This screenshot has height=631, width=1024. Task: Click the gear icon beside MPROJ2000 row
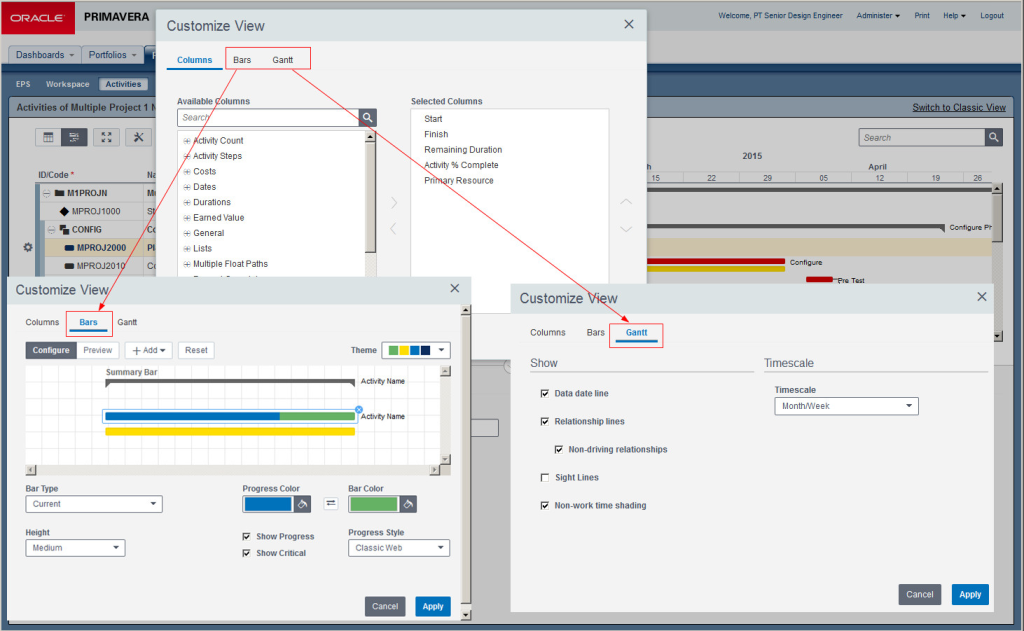[27, 248]
